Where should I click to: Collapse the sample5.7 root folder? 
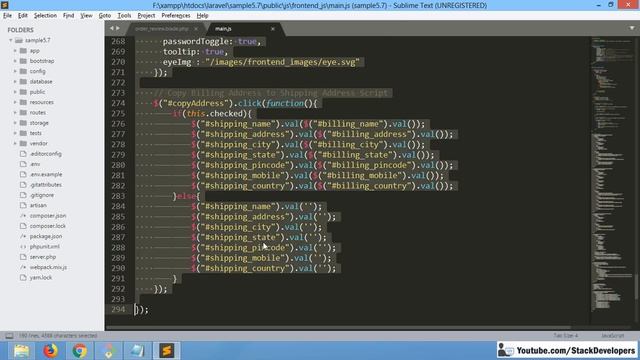[11, 40]
